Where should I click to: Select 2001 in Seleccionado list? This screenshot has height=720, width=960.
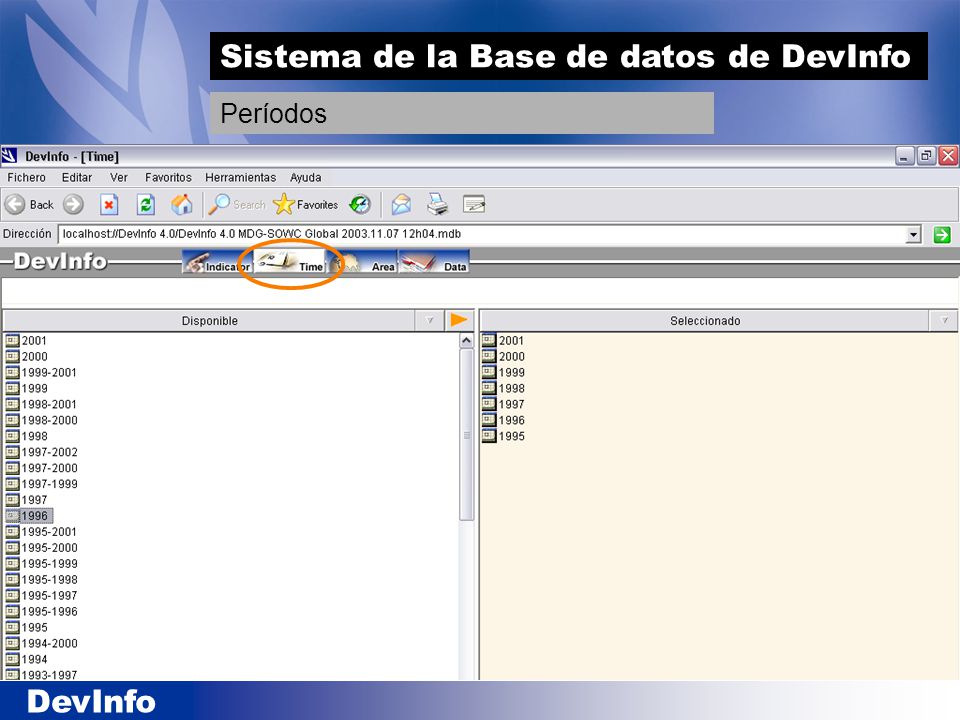[x=503, y=340]
